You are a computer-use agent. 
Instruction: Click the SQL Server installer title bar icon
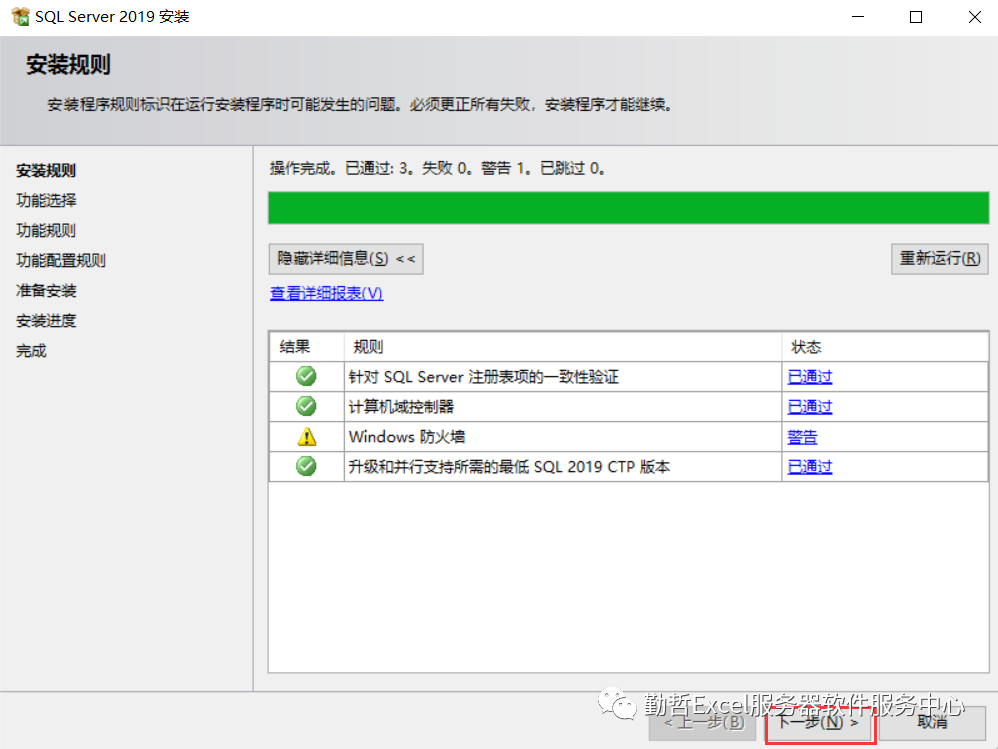pyautogui.click(x=20, y=17)
